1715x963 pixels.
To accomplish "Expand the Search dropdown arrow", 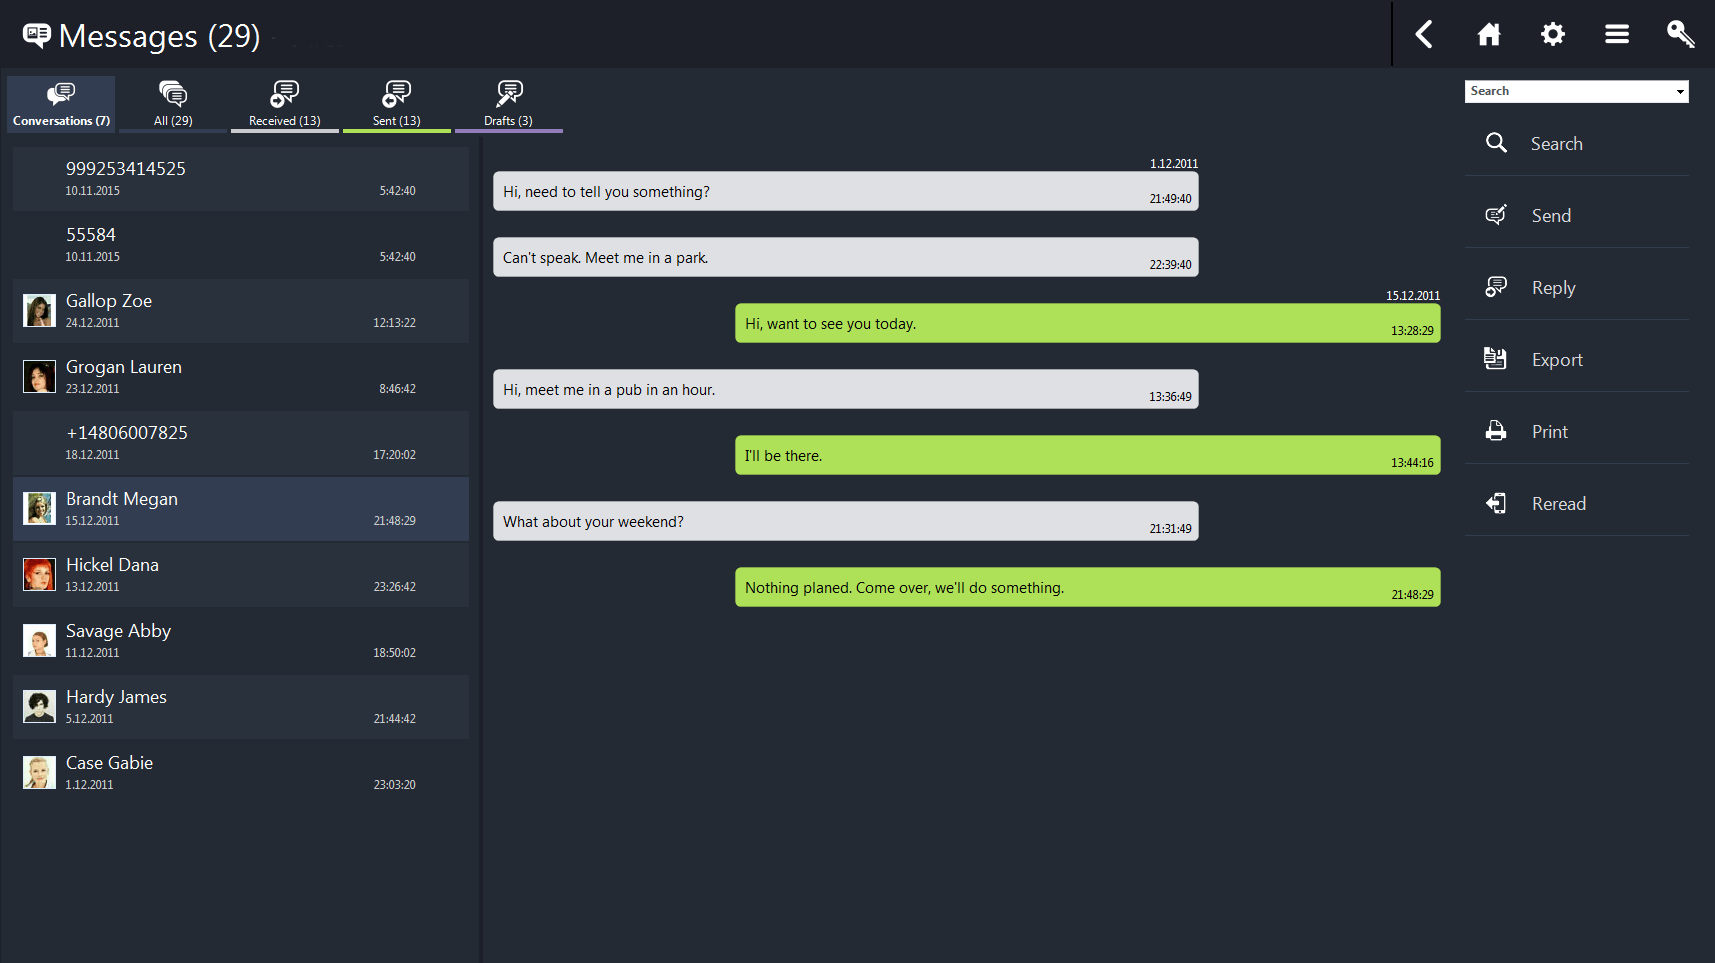I will click(x=1680, y=92).
